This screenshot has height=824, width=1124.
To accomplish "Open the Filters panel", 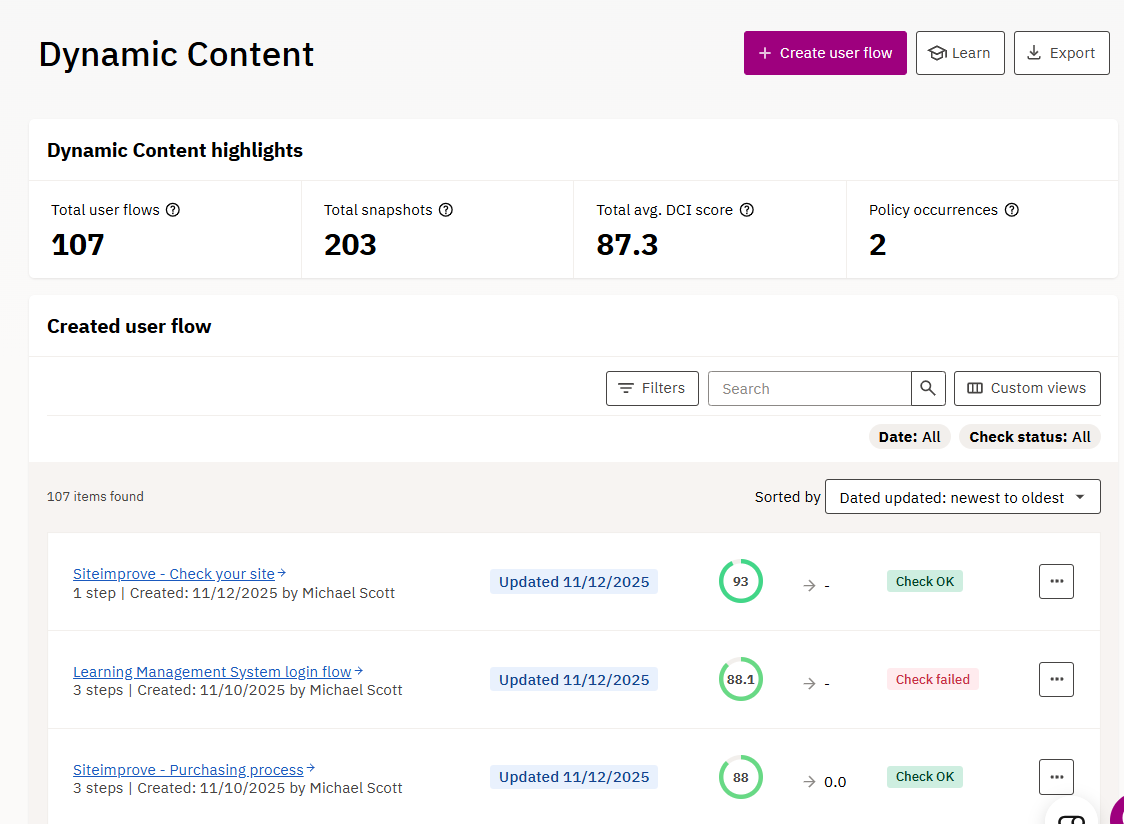I will coord(652,388).
